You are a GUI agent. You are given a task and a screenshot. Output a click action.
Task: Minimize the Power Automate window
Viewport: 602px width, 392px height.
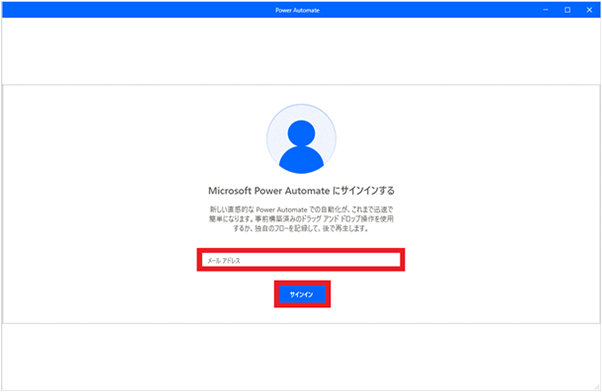pyautogui.click(x=546, y=10)
